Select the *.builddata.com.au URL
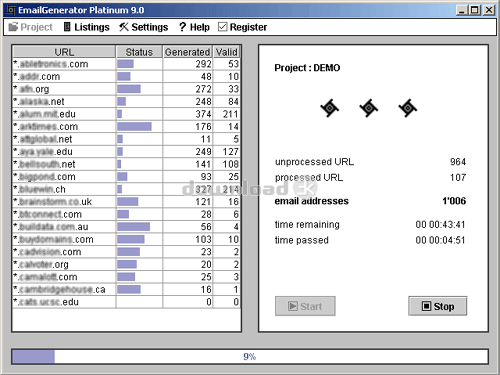Screen dimensions: 500x375 click(51, 227)
